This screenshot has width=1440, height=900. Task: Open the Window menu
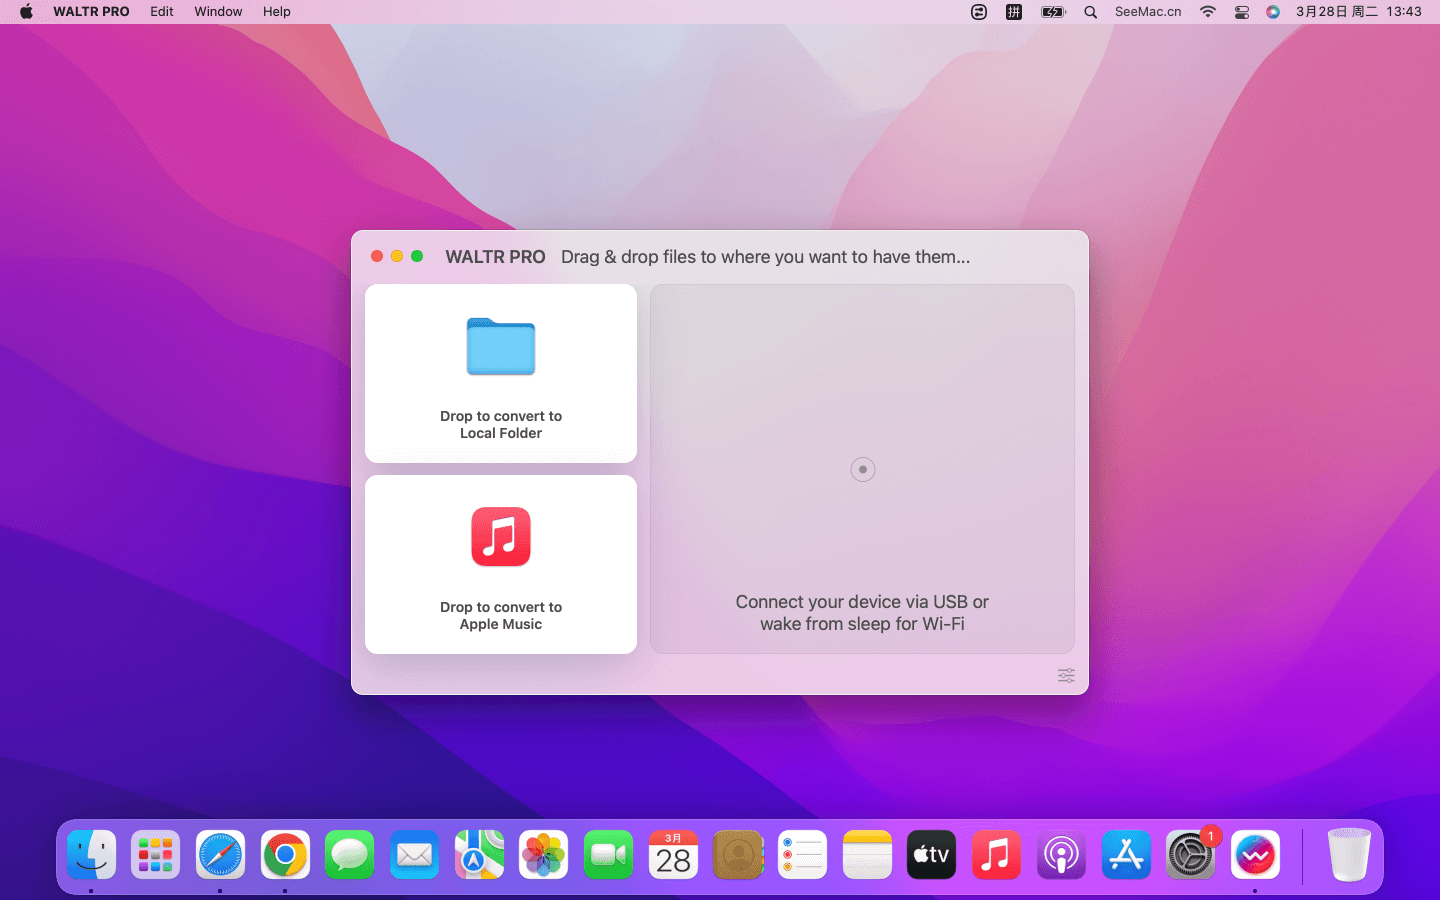(x=218, y=12)
